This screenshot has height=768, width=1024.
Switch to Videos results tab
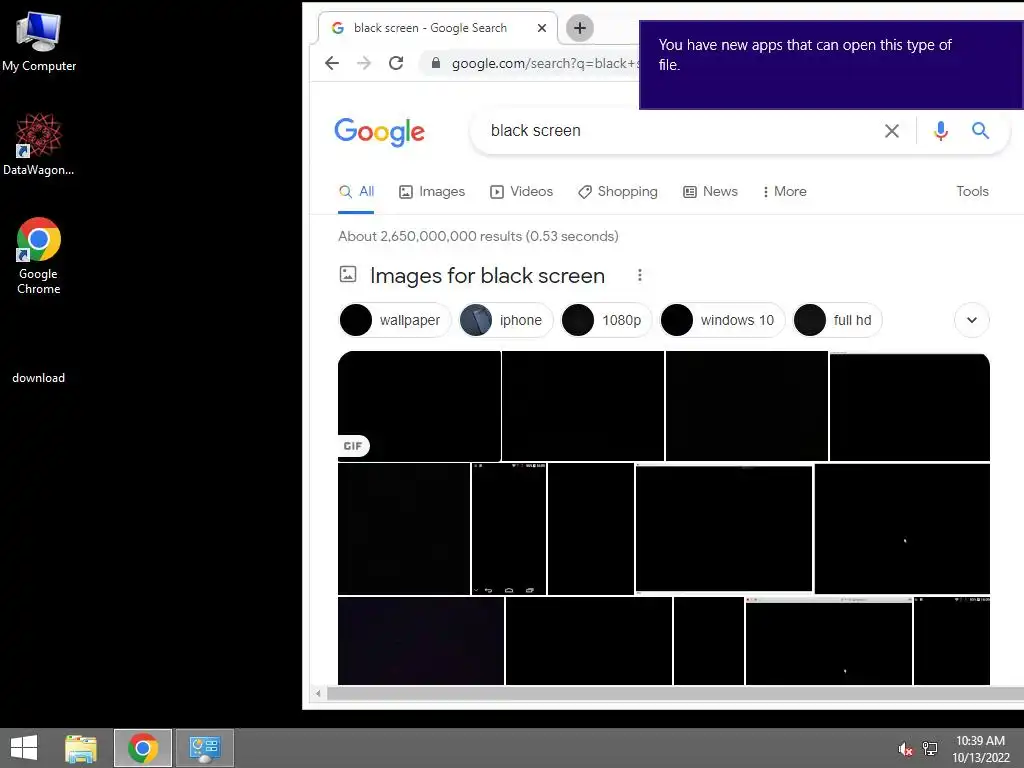[521, 191]
